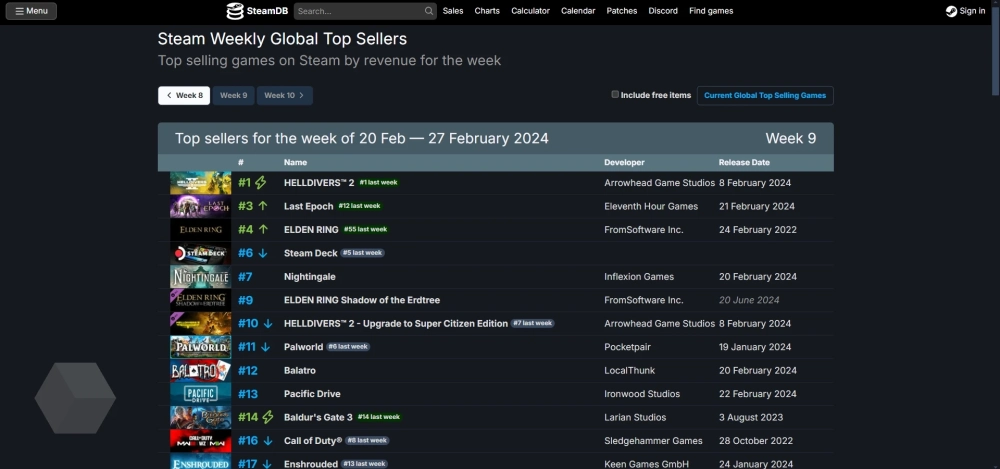Click the Balatro game capsule image
The width and height of the screenshot is (1000, 469).
200,370
